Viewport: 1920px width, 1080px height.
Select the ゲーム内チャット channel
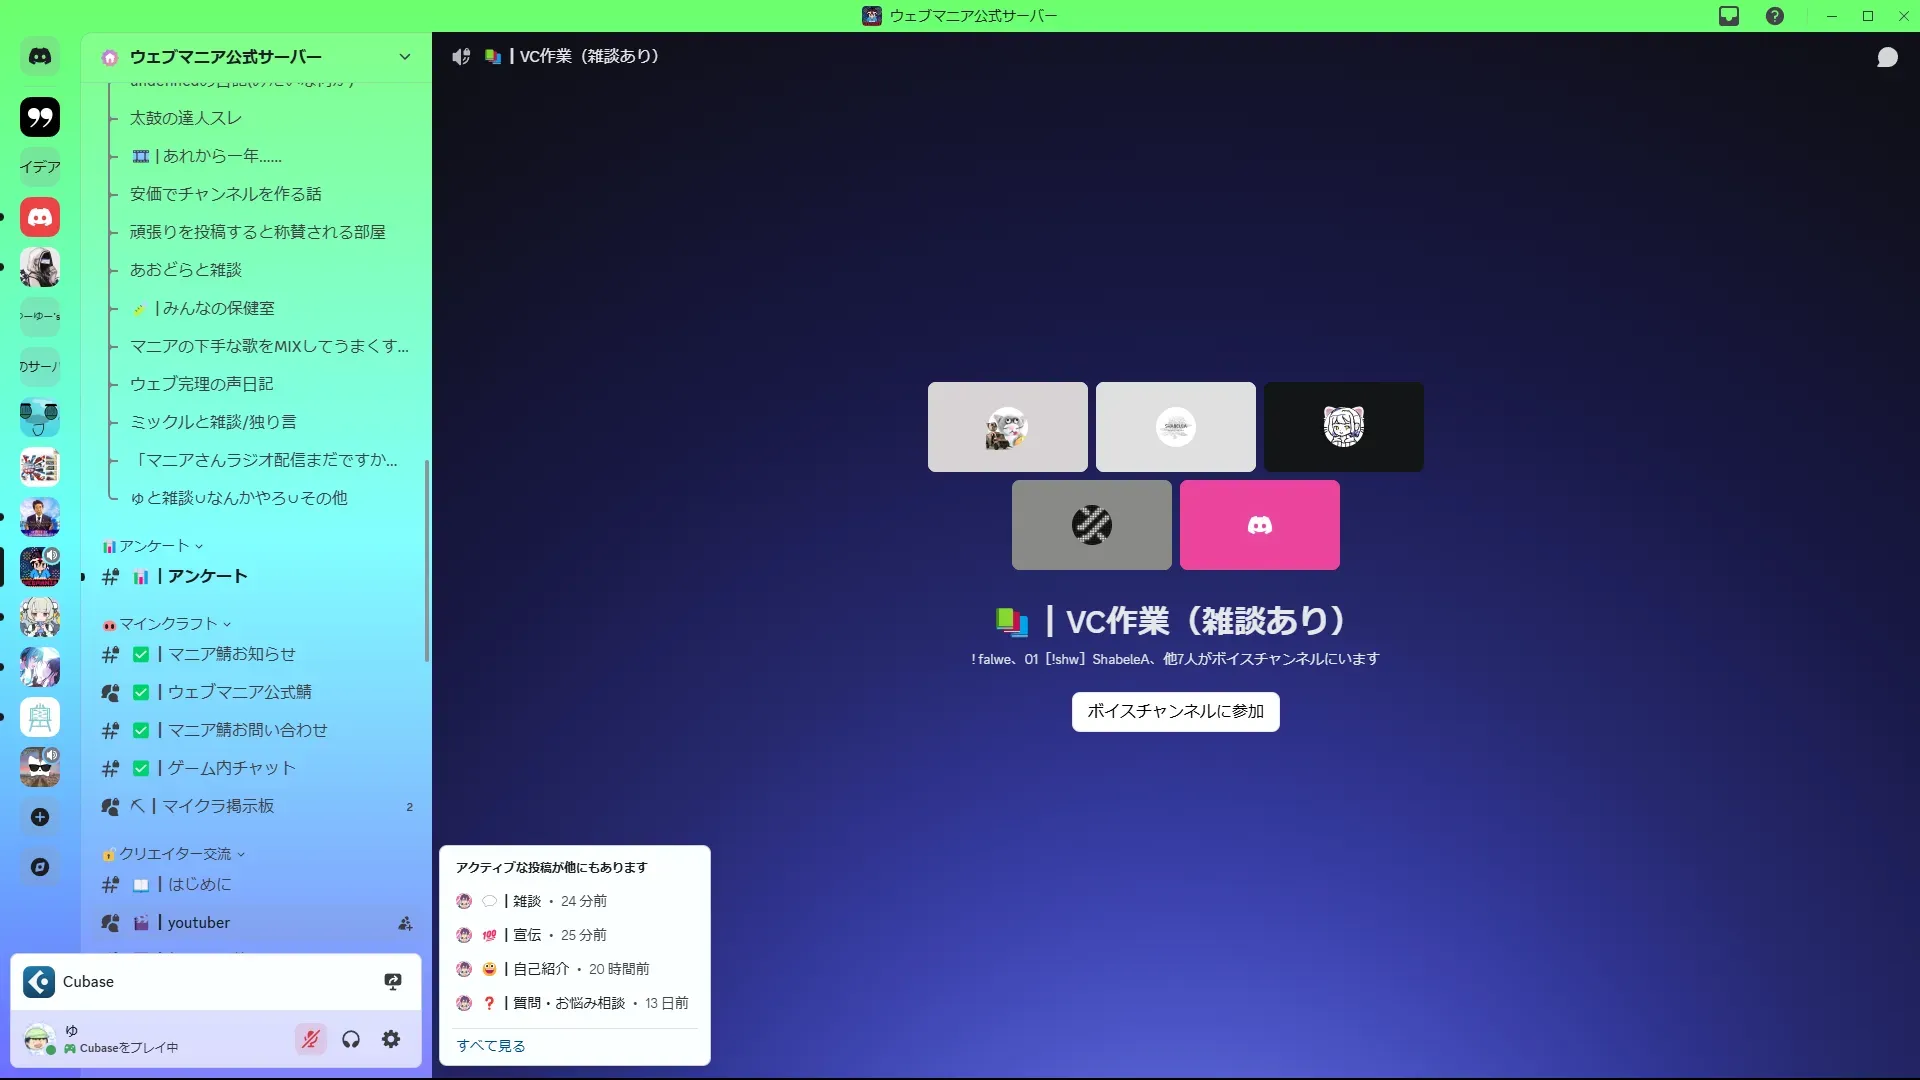pyautogui.click(x=231, y=768)
